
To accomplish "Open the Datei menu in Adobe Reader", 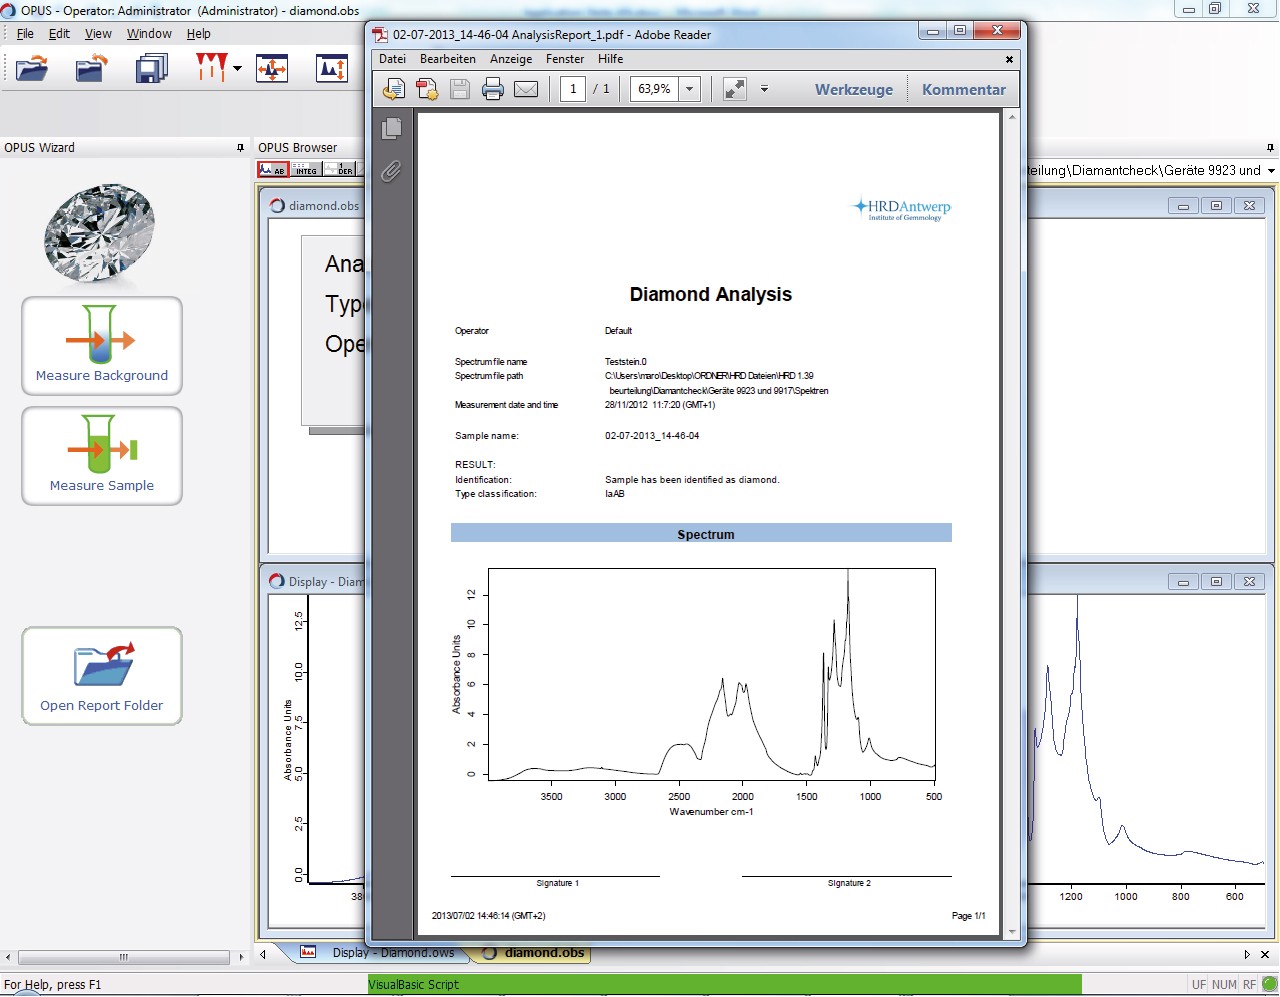I will coord(393,59).
